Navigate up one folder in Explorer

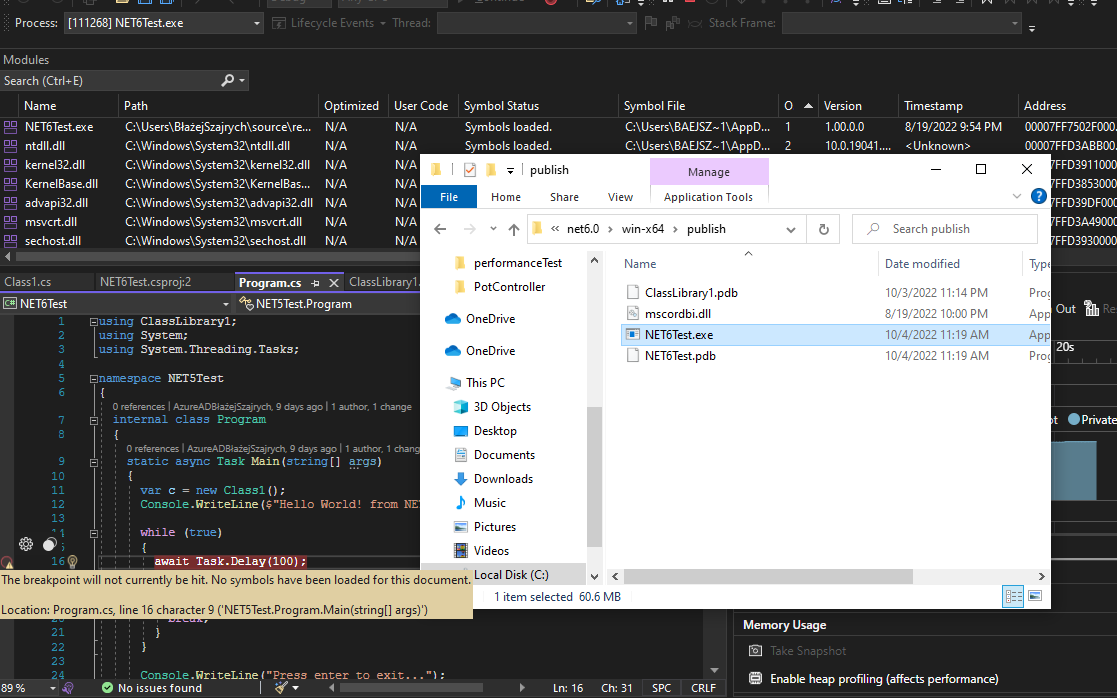pyautogui.click(x=513, y=228)
